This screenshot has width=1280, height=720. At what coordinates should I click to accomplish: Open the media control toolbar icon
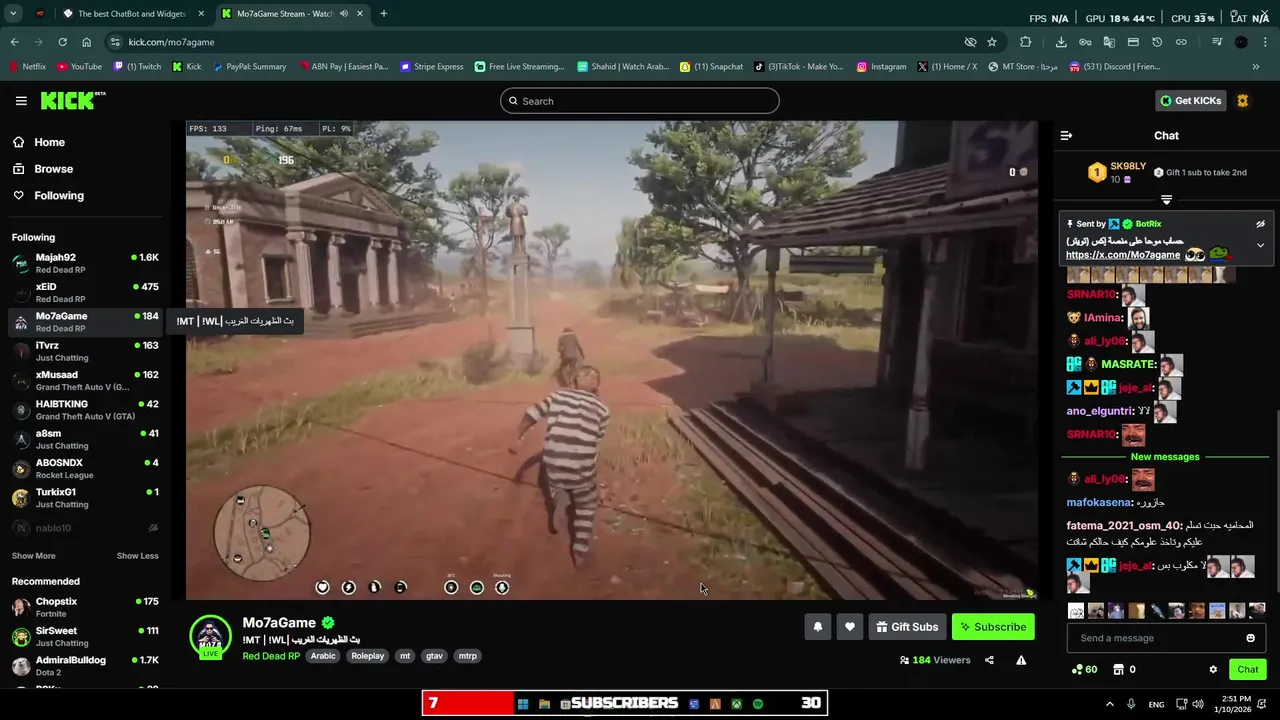(x=1217, y=42)
